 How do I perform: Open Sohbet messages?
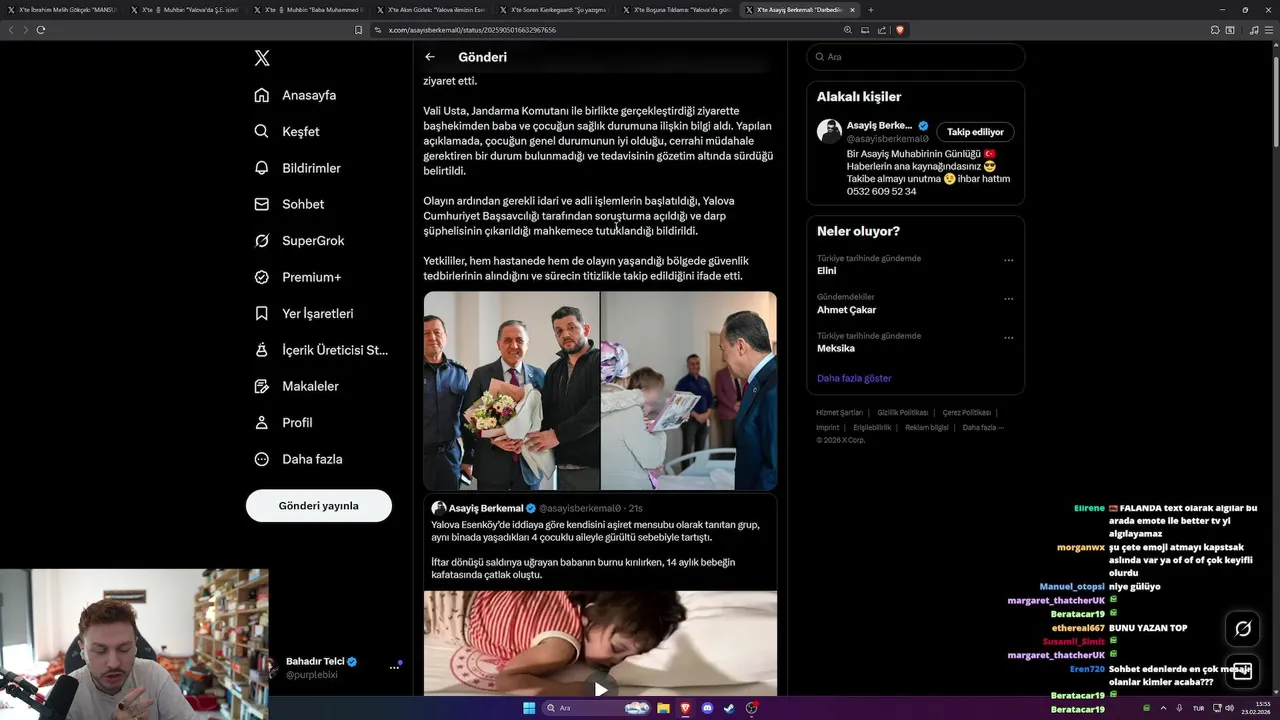click(x=289, y=204)
